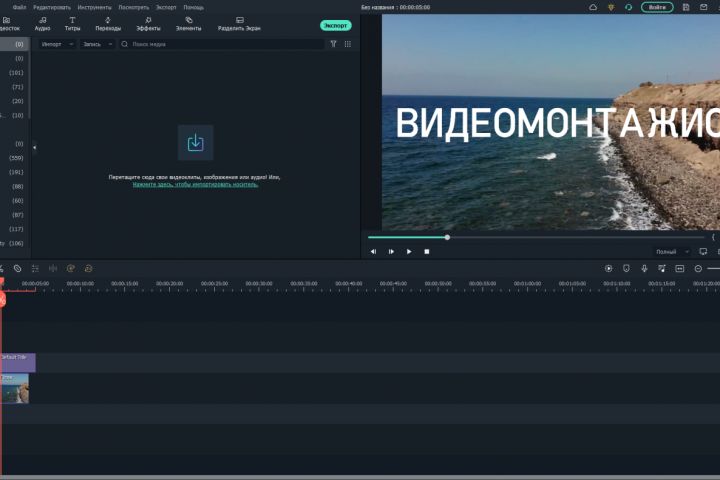The width and height of the screenshot is (720, 480).
Task: Zoom out timeline with minus icon
Action: [x=698, y=269]
